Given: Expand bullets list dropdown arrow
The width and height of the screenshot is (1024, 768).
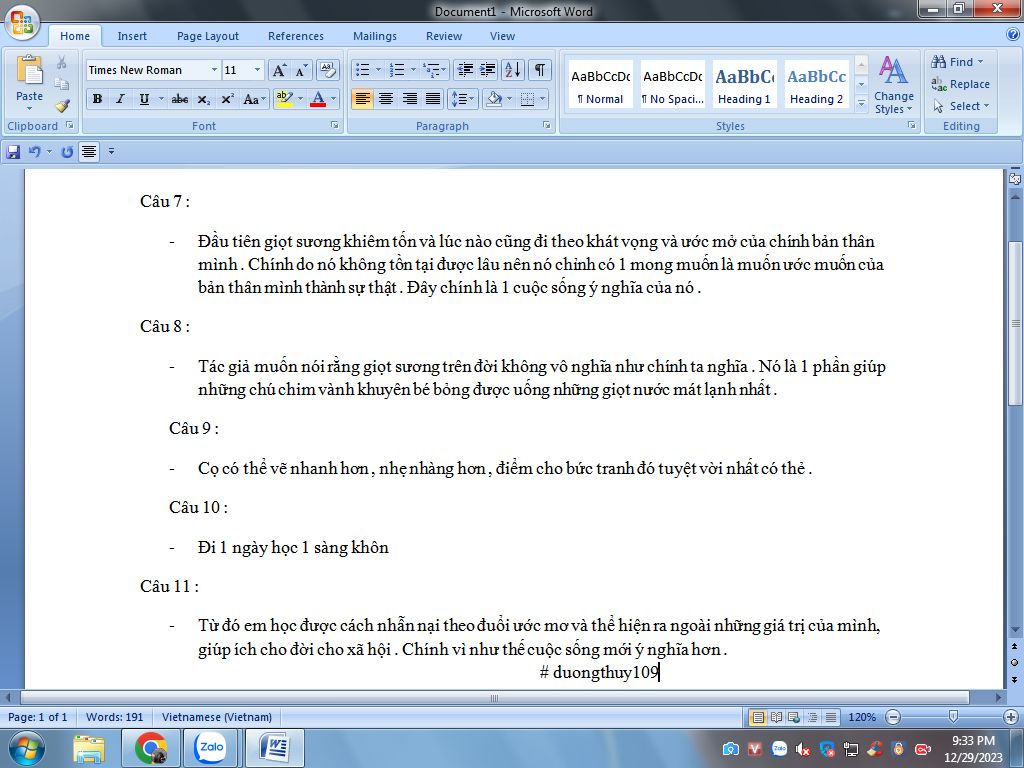Looking at the screenshot, I should [x=377, y=70].
